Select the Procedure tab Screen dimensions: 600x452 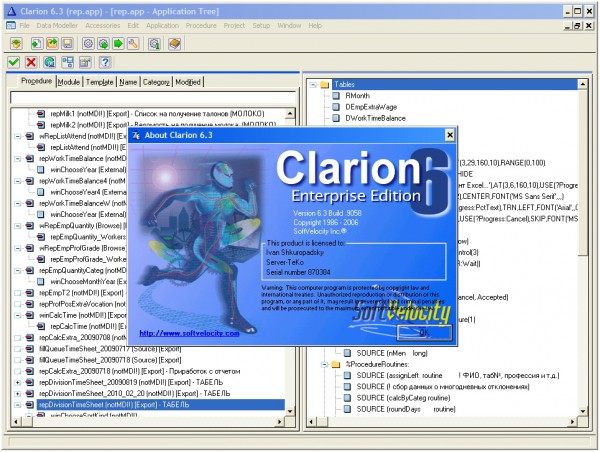(36, 81)
